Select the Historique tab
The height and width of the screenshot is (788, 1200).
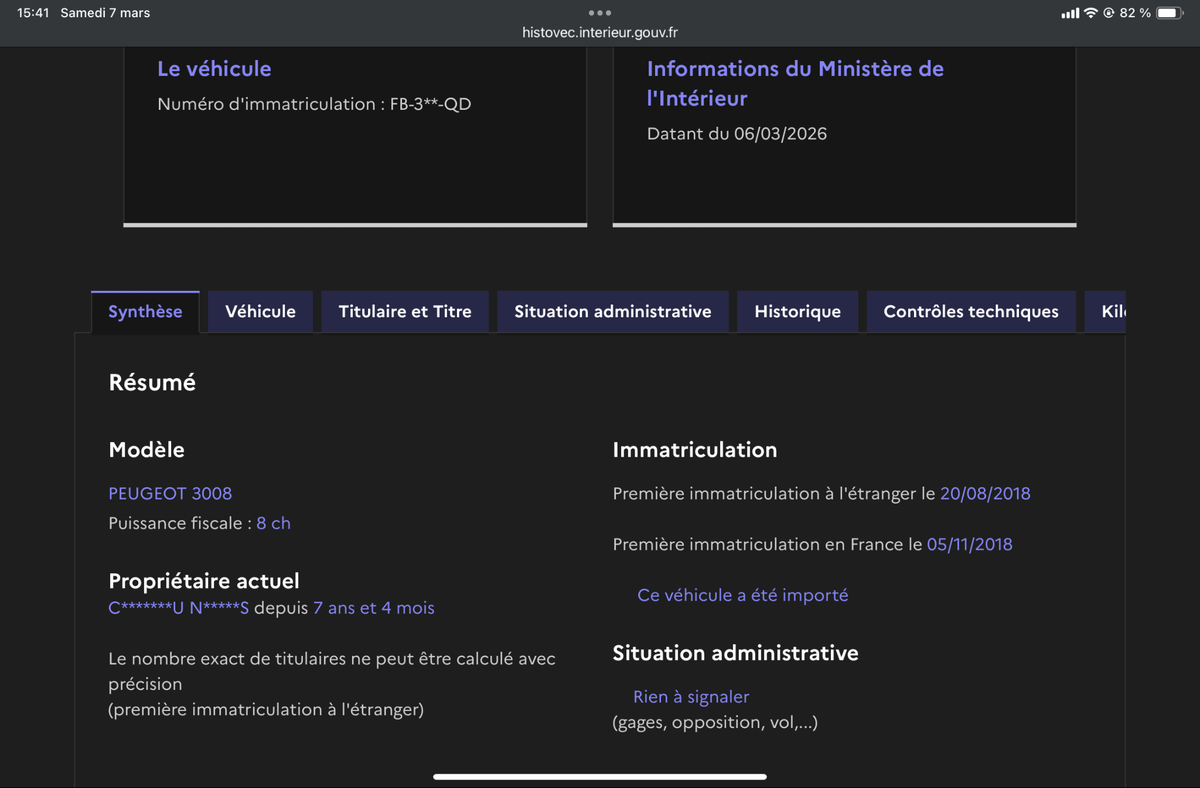pos(797,312)
